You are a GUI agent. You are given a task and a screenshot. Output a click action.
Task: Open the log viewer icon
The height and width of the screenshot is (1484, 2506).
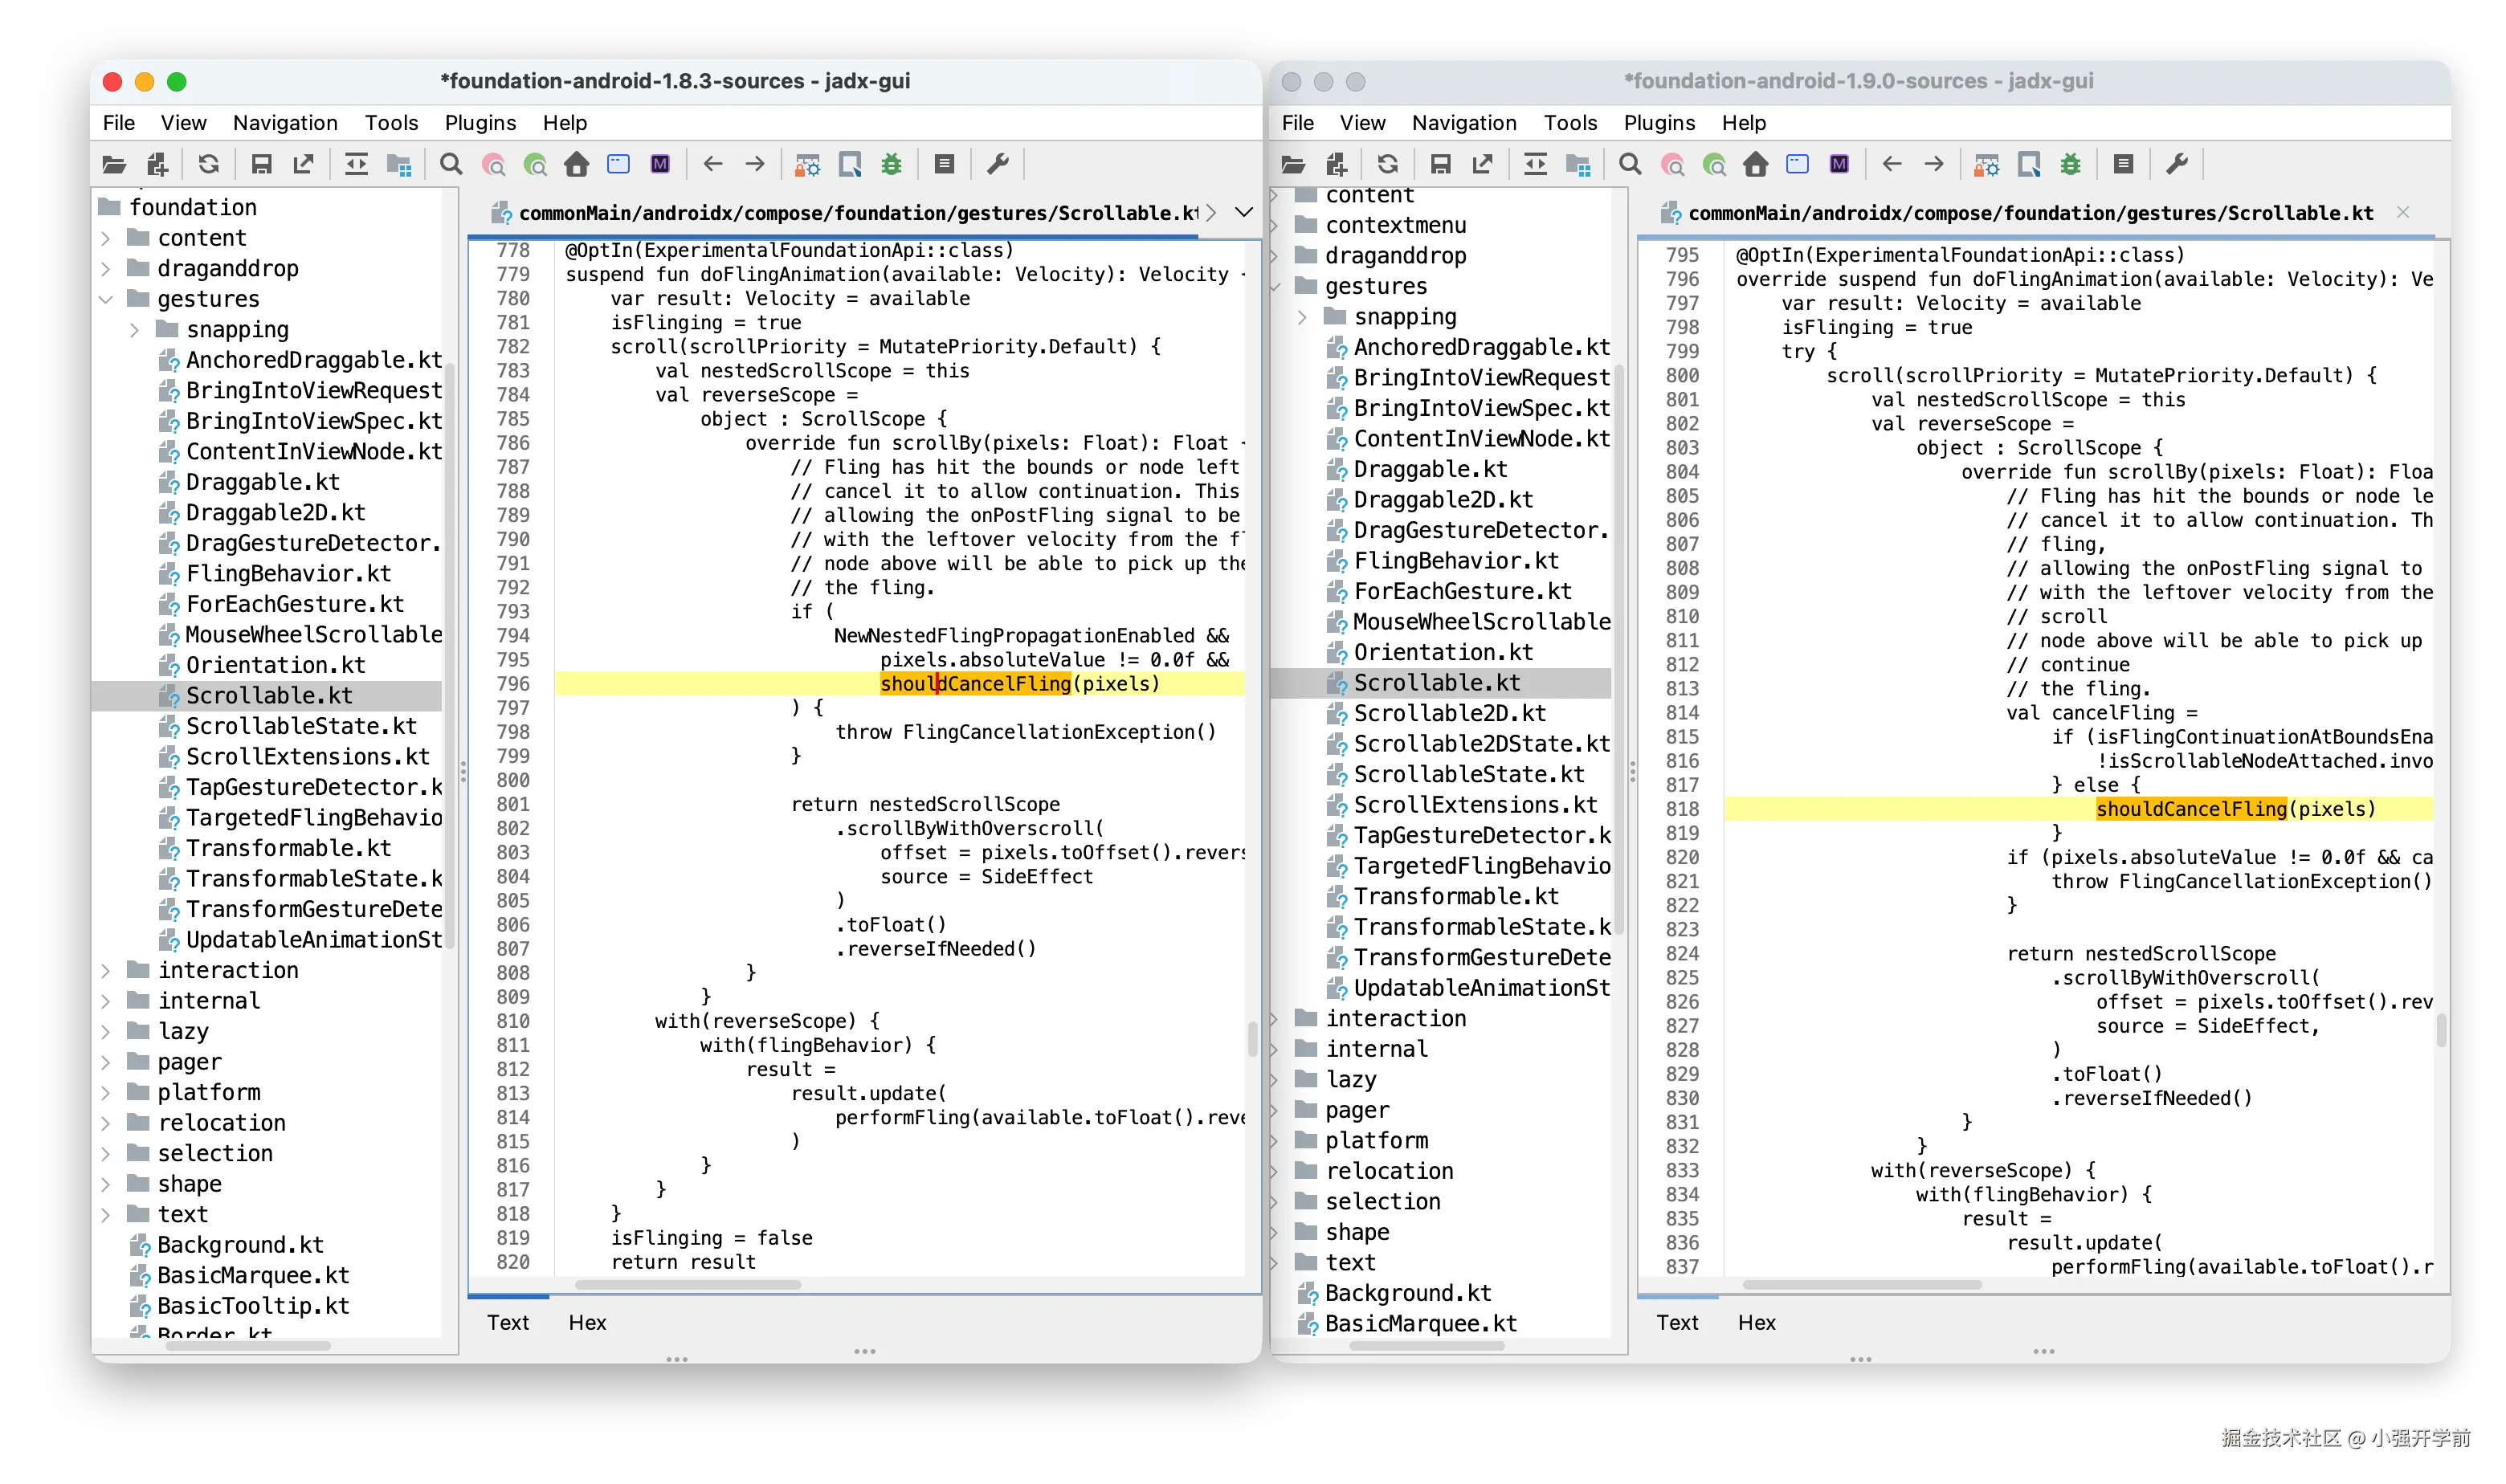(944, 164)
